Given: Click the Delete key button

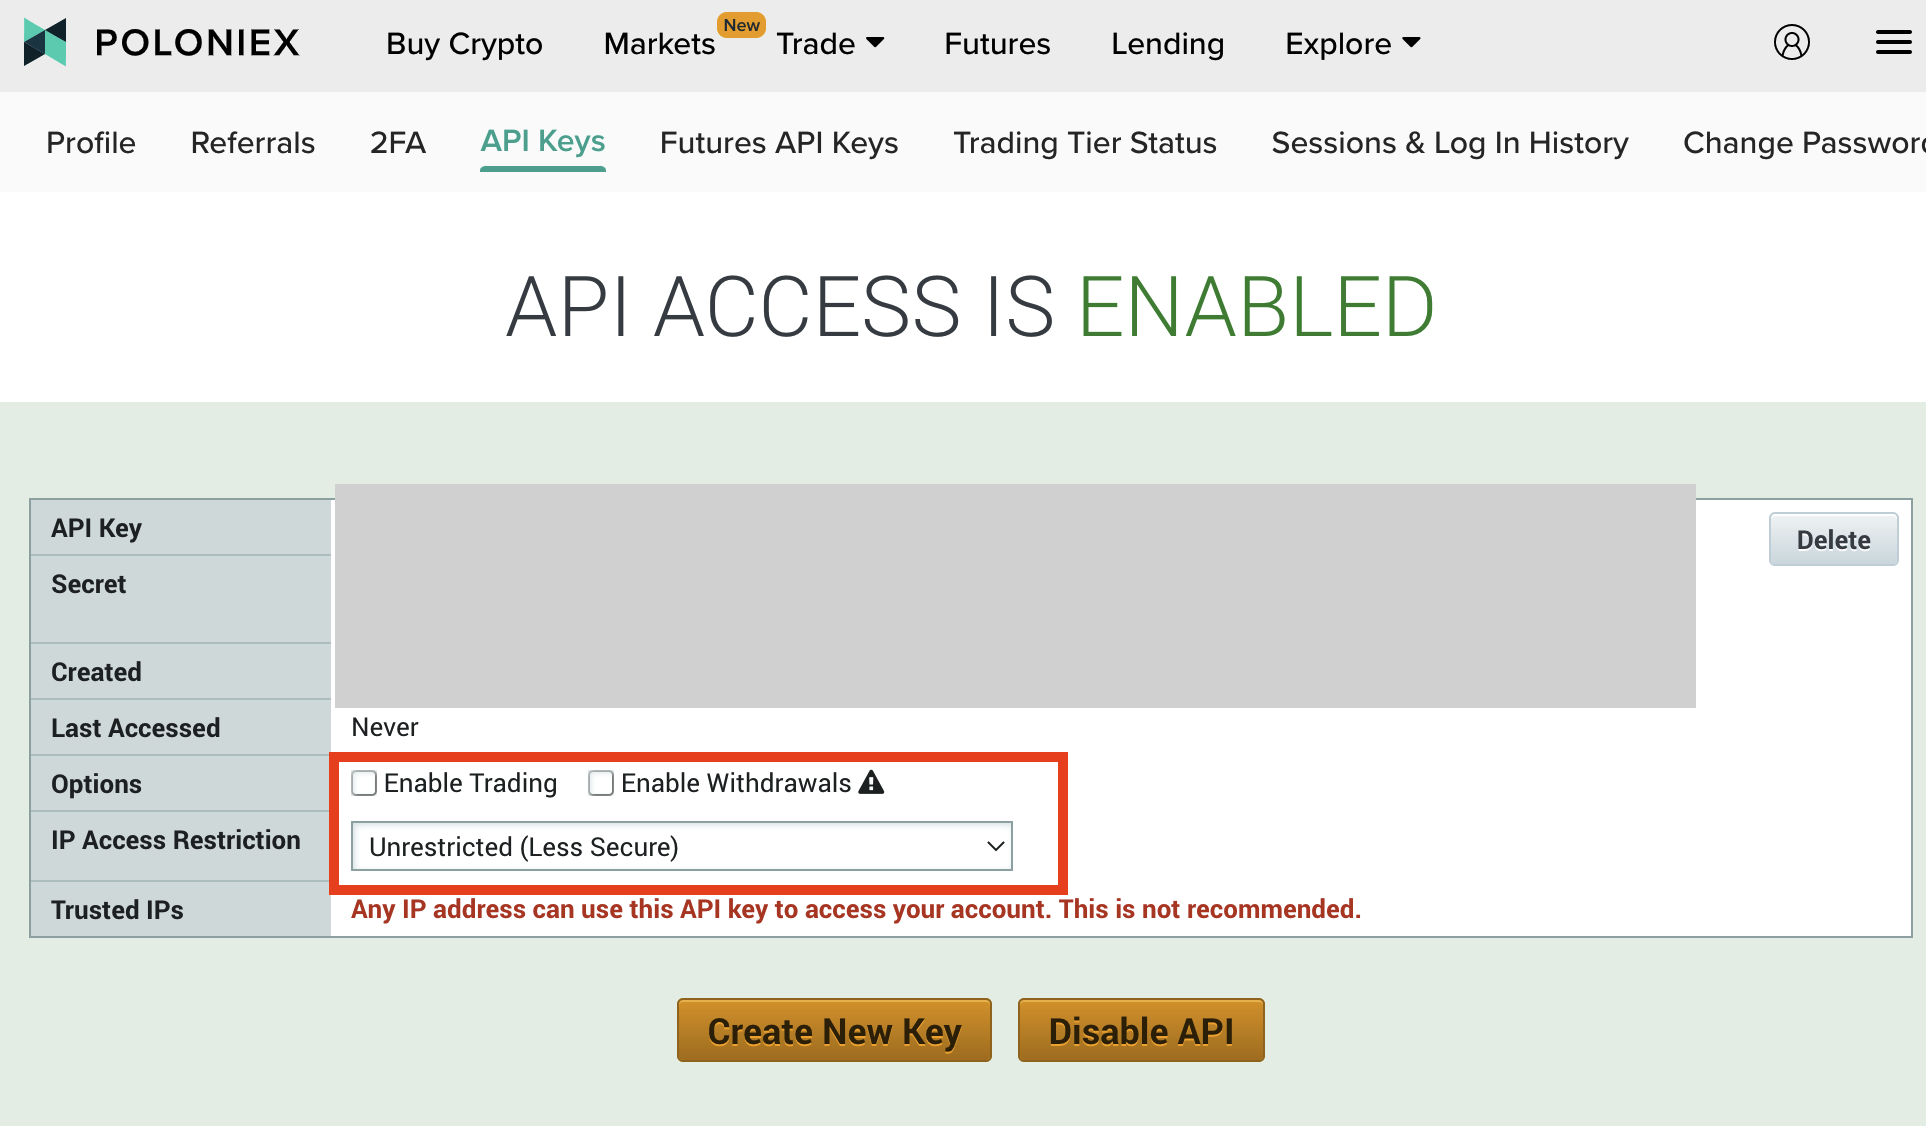Looking at the screenshot, I should pyautogui.click(x=1833, y=540).
